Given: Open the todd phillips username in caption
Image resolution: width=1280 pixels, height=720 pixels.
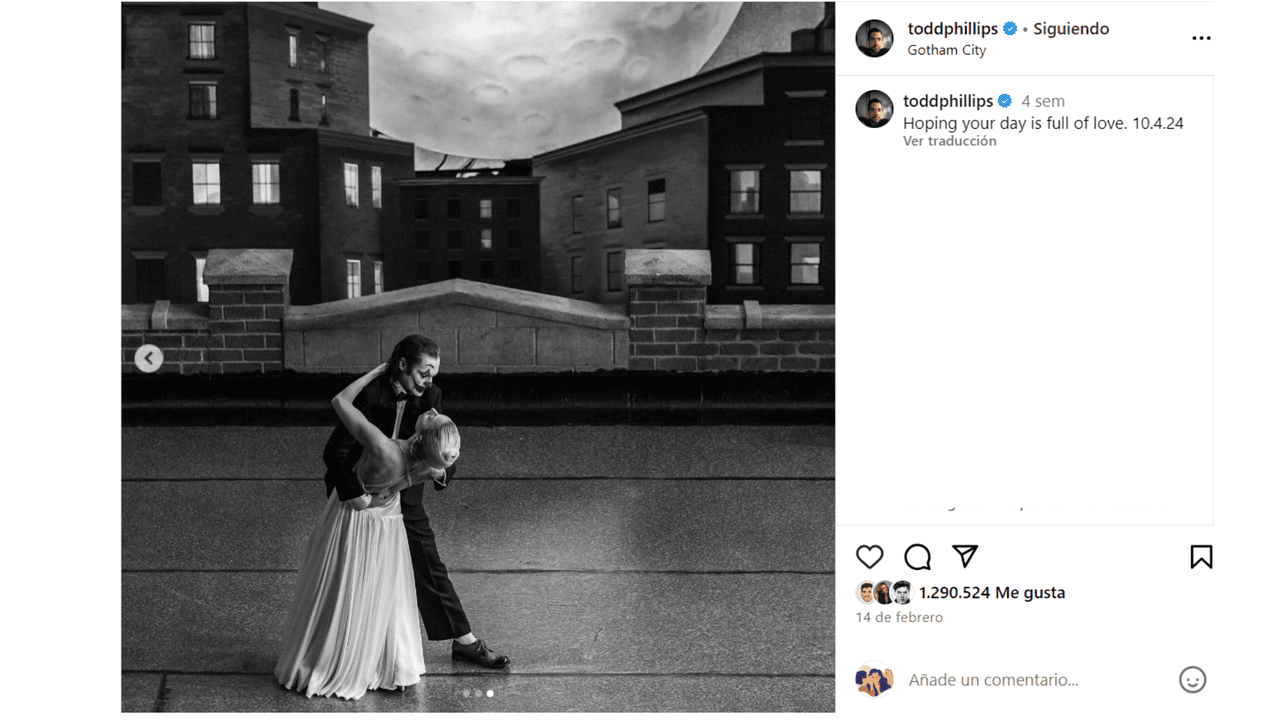Looking at the screenshot, I should (x=948, y=101).
